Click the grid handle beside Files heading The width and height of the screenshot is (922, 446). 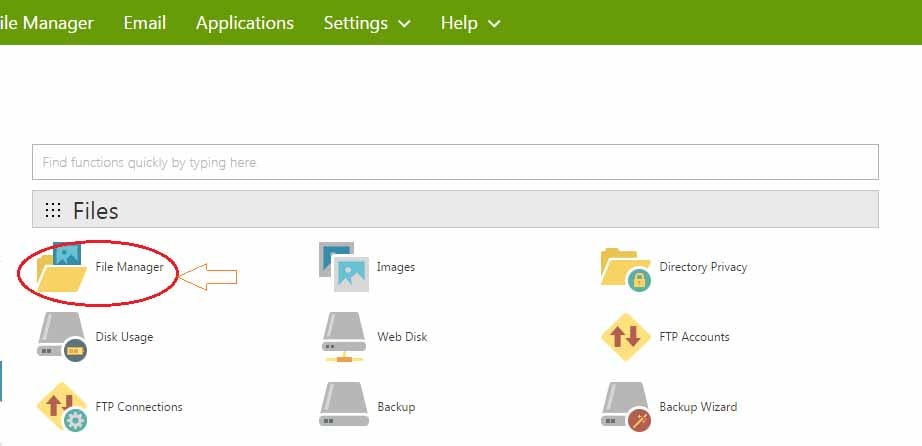(53, 210)
